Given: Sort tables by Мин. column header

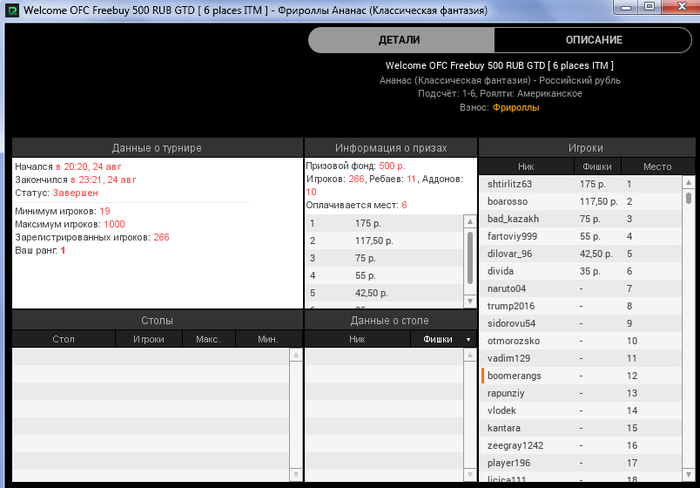Looking at the screenshot, I should coord(268,339).
